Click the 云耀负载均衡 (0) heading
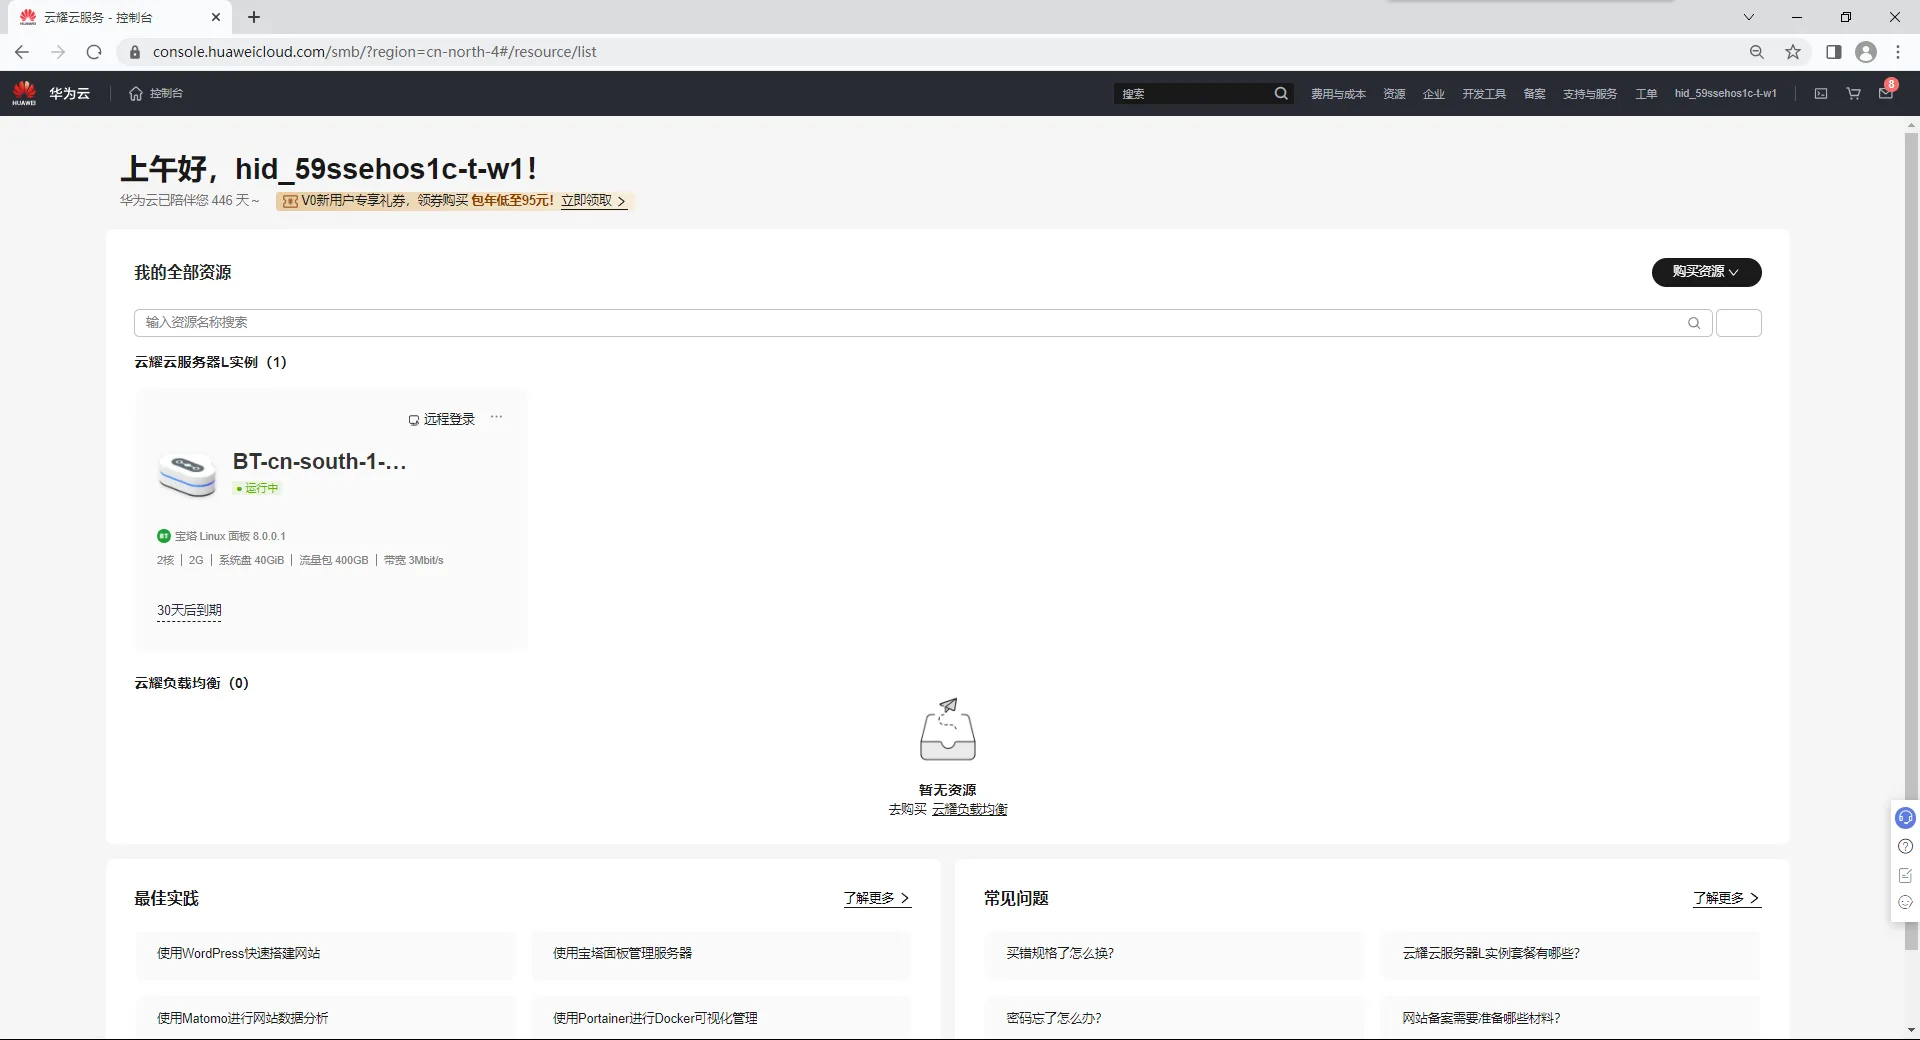The image size is (1920, 1040). pyautogui.click(x=192, y=683)
